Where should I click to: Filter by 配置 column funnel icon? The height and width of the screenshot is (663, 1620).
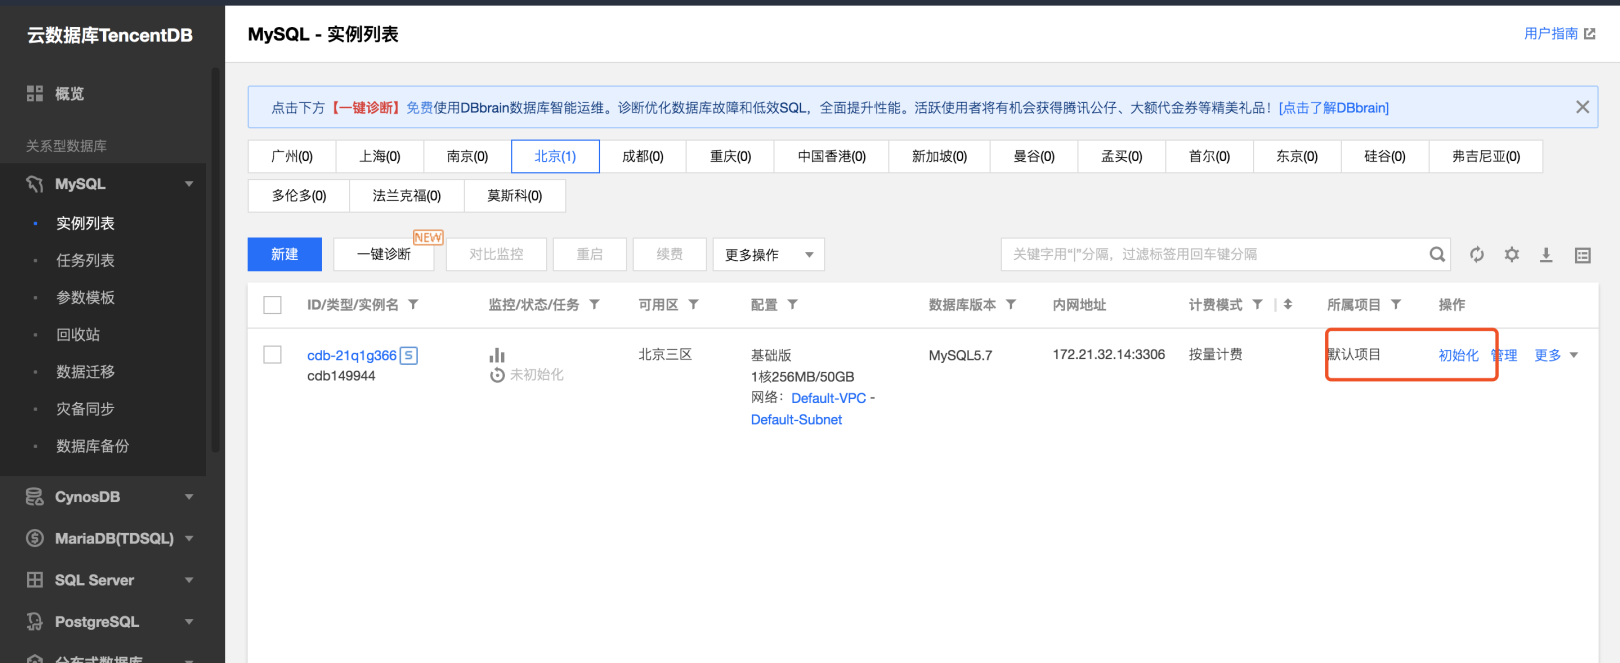[x=792, y=304]
